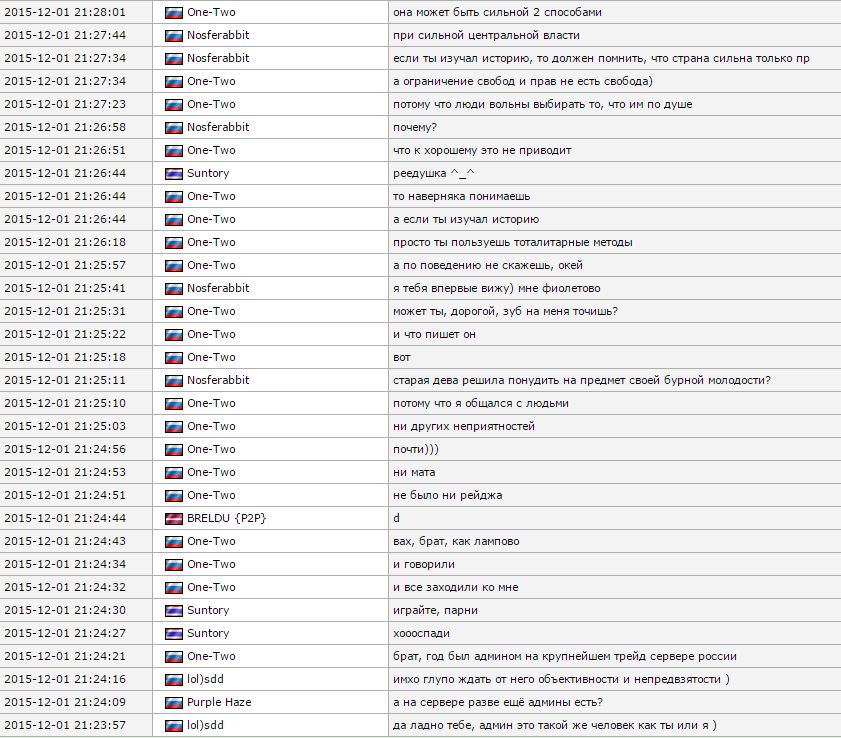Select the message "реедушка ^_^"

[431, 173]
